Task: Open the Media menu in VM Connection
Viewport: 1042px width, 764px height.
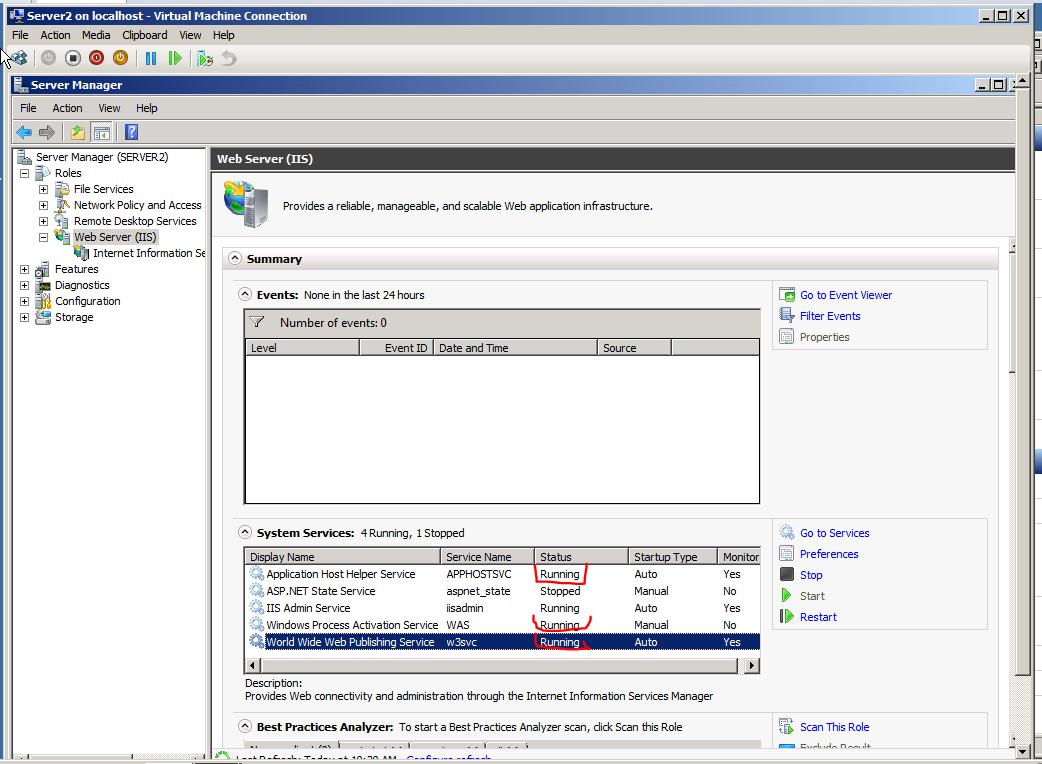Action: [96, 35]
